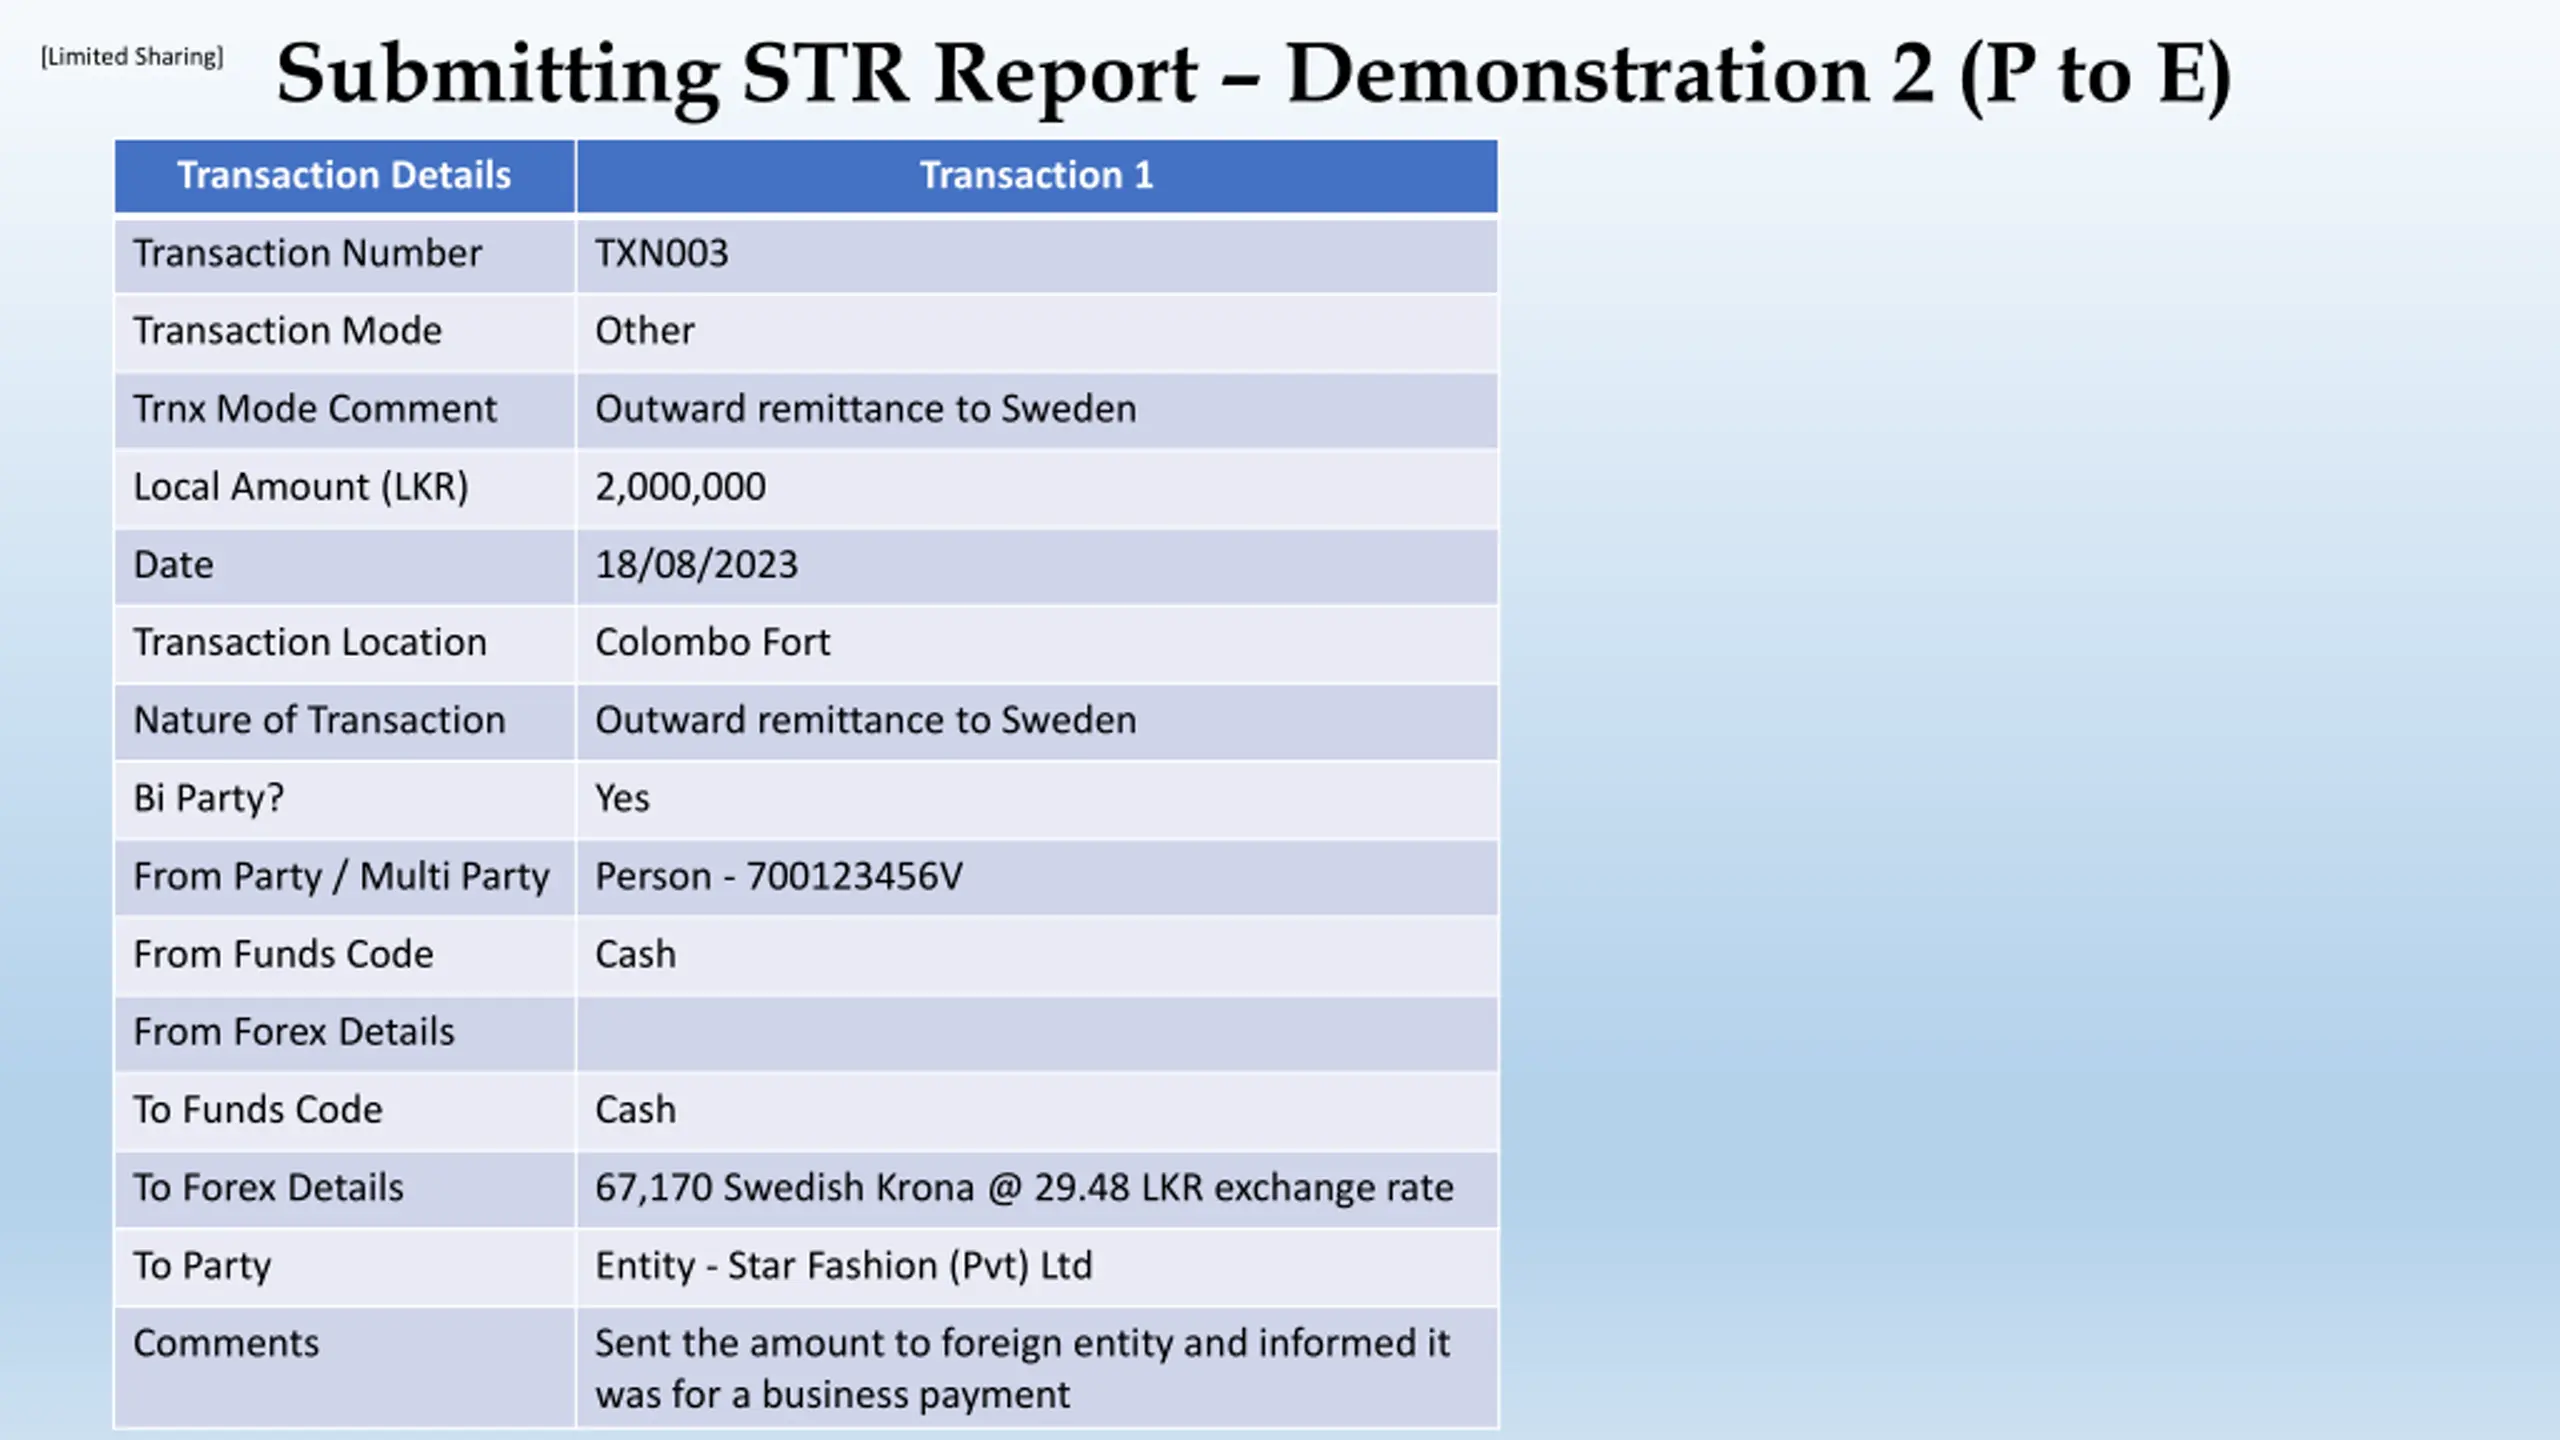The width and height of the screenshot is (2560, 1440).
Task: Click 'Outward remittance to Sweden' in the Nature of Transaction row
Action: [x=866, y=721]
